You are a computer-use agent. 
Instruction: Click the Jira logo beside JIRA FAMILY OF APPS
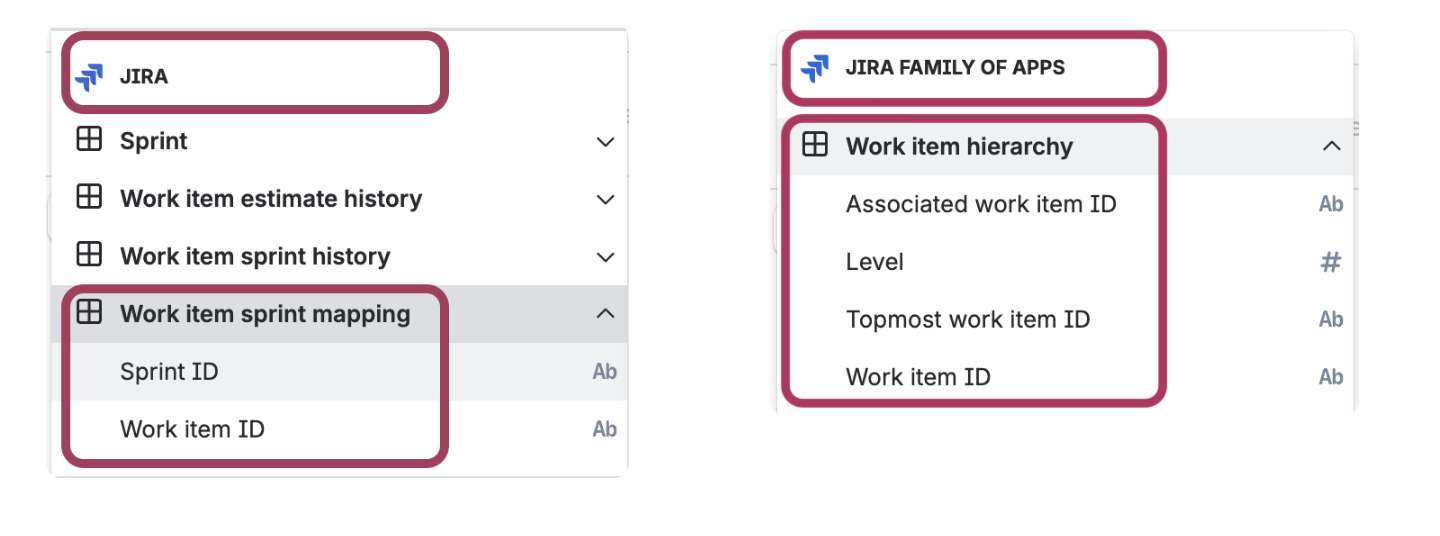(x=815, y=68)
